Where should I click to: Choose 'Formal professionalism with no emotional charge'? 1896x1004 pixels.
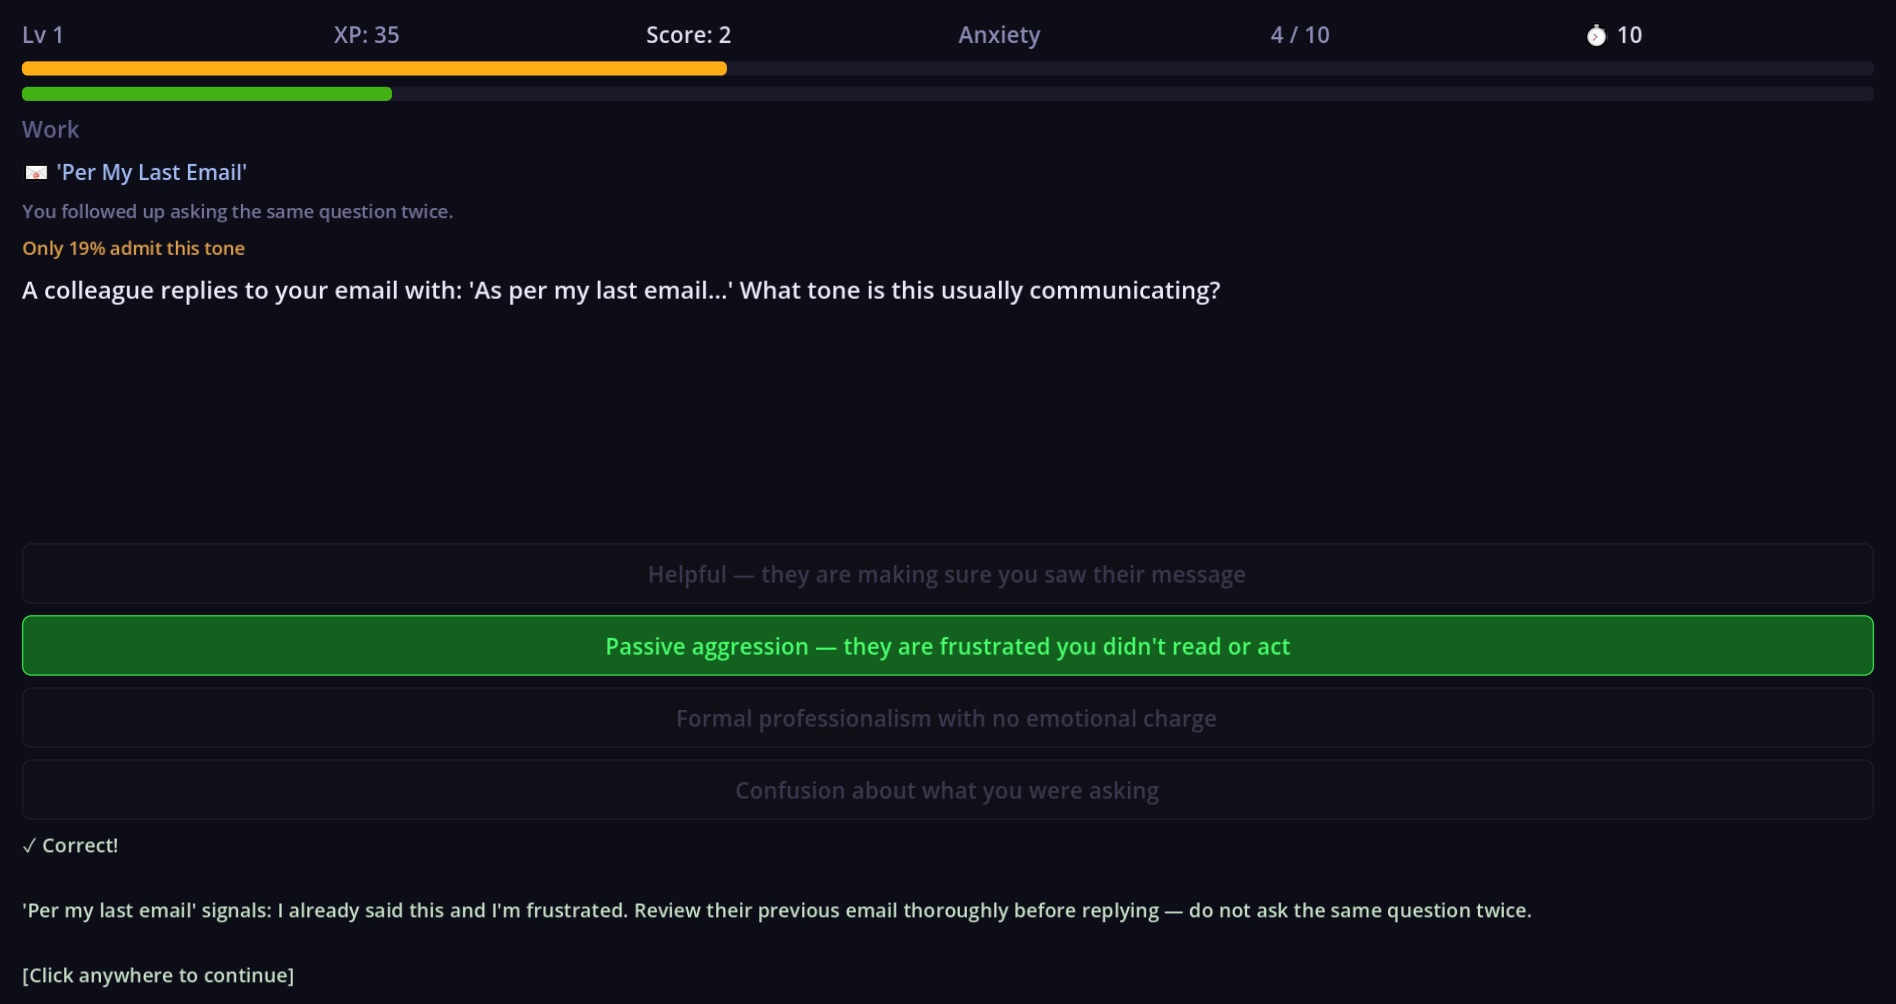(947, 718)
